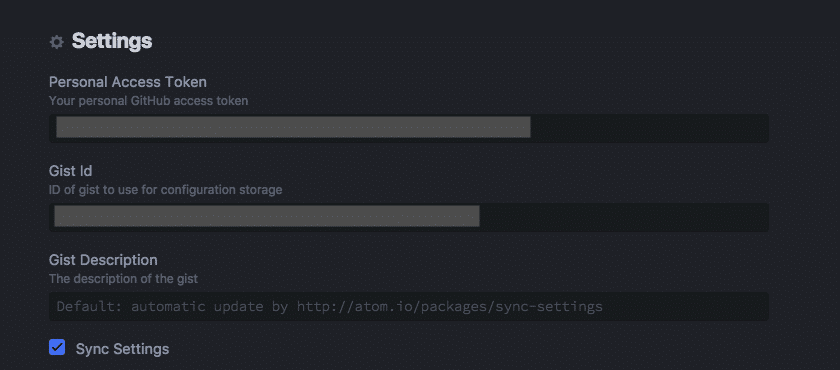This screenshot has height=370, width=840.
Task: Focus the Personal Access Token input field
Action: pos(409,128)
